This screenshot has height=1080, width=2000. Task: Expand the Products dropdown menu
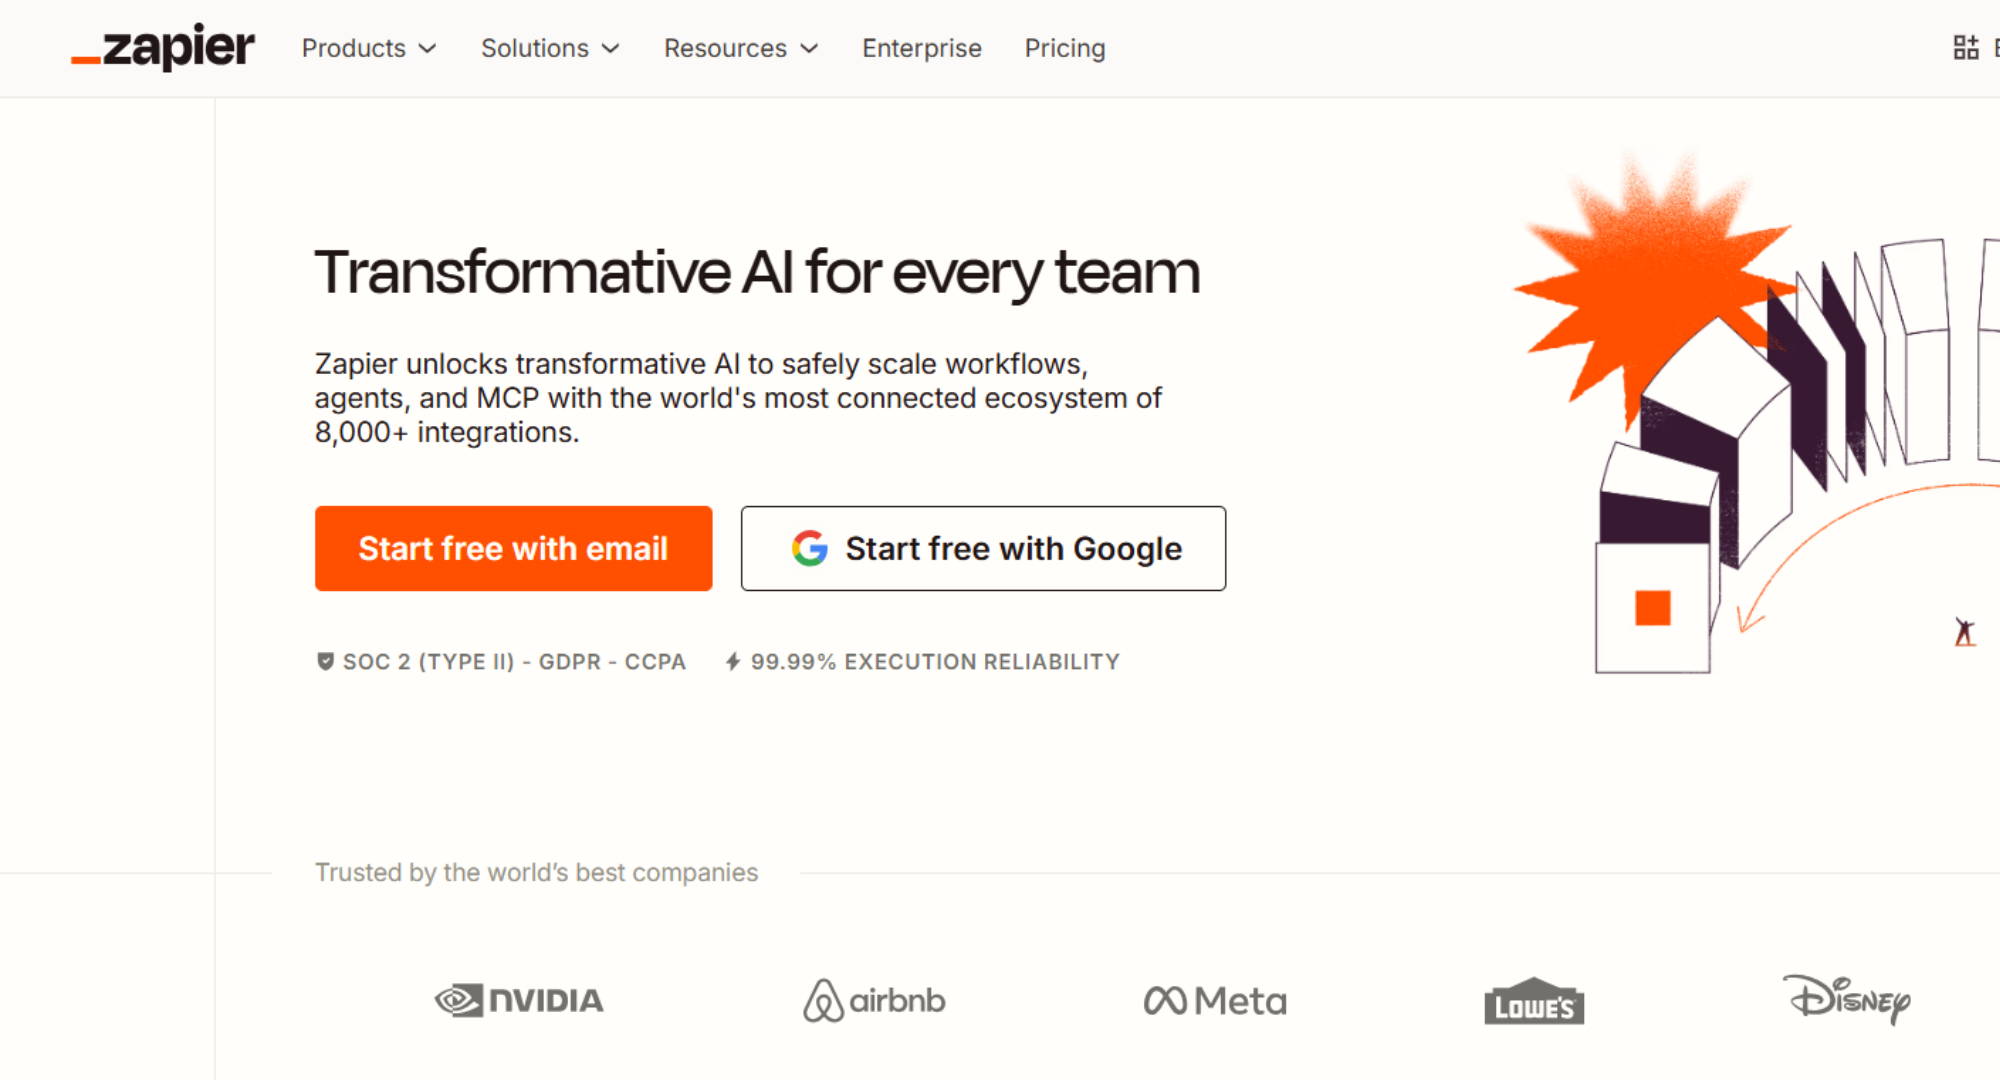(369, 48)
